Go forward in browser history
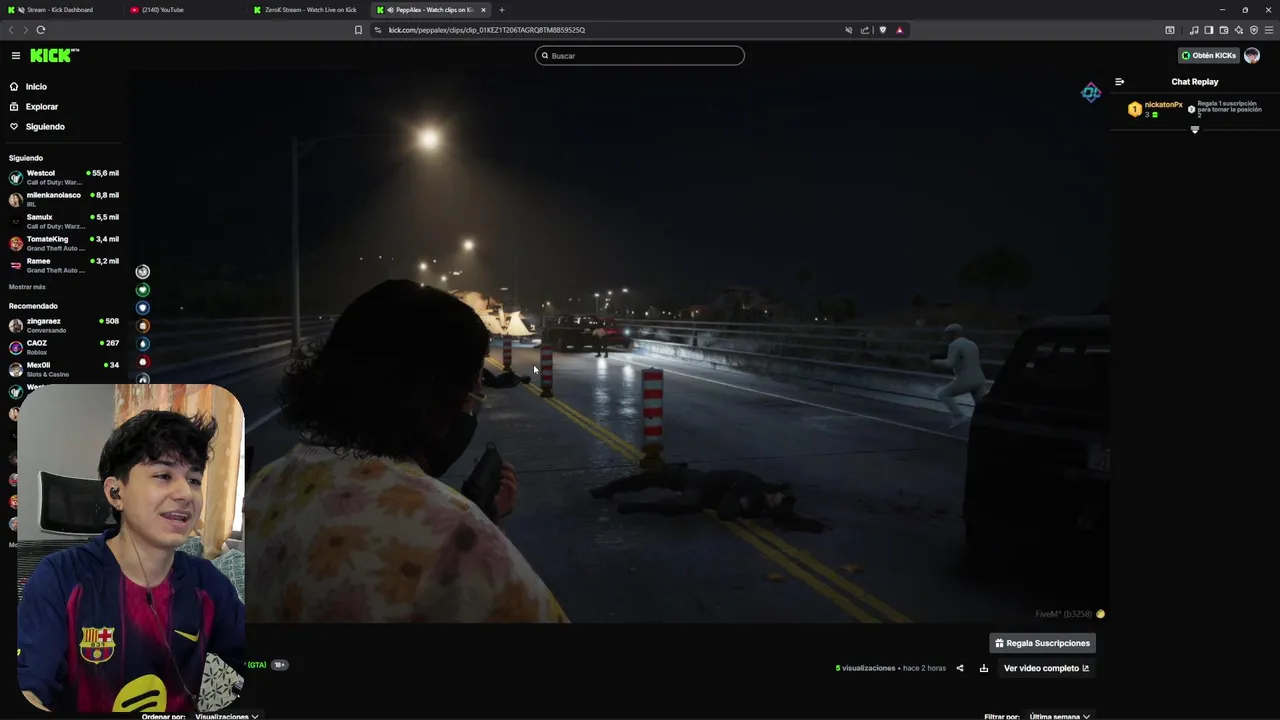The height and width of the screenshot is (720, 1280). click(26, 30)
